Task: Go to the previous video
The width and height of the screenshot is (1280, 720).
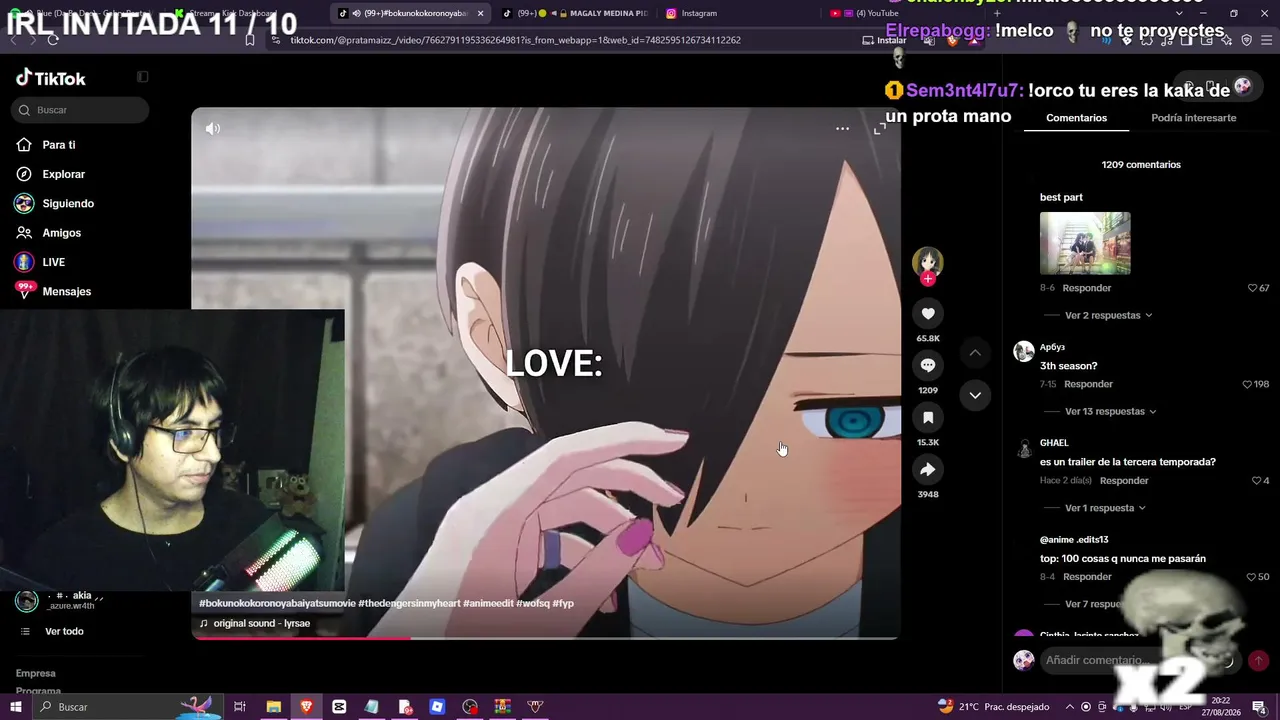Action: click(x=975, y=353)
